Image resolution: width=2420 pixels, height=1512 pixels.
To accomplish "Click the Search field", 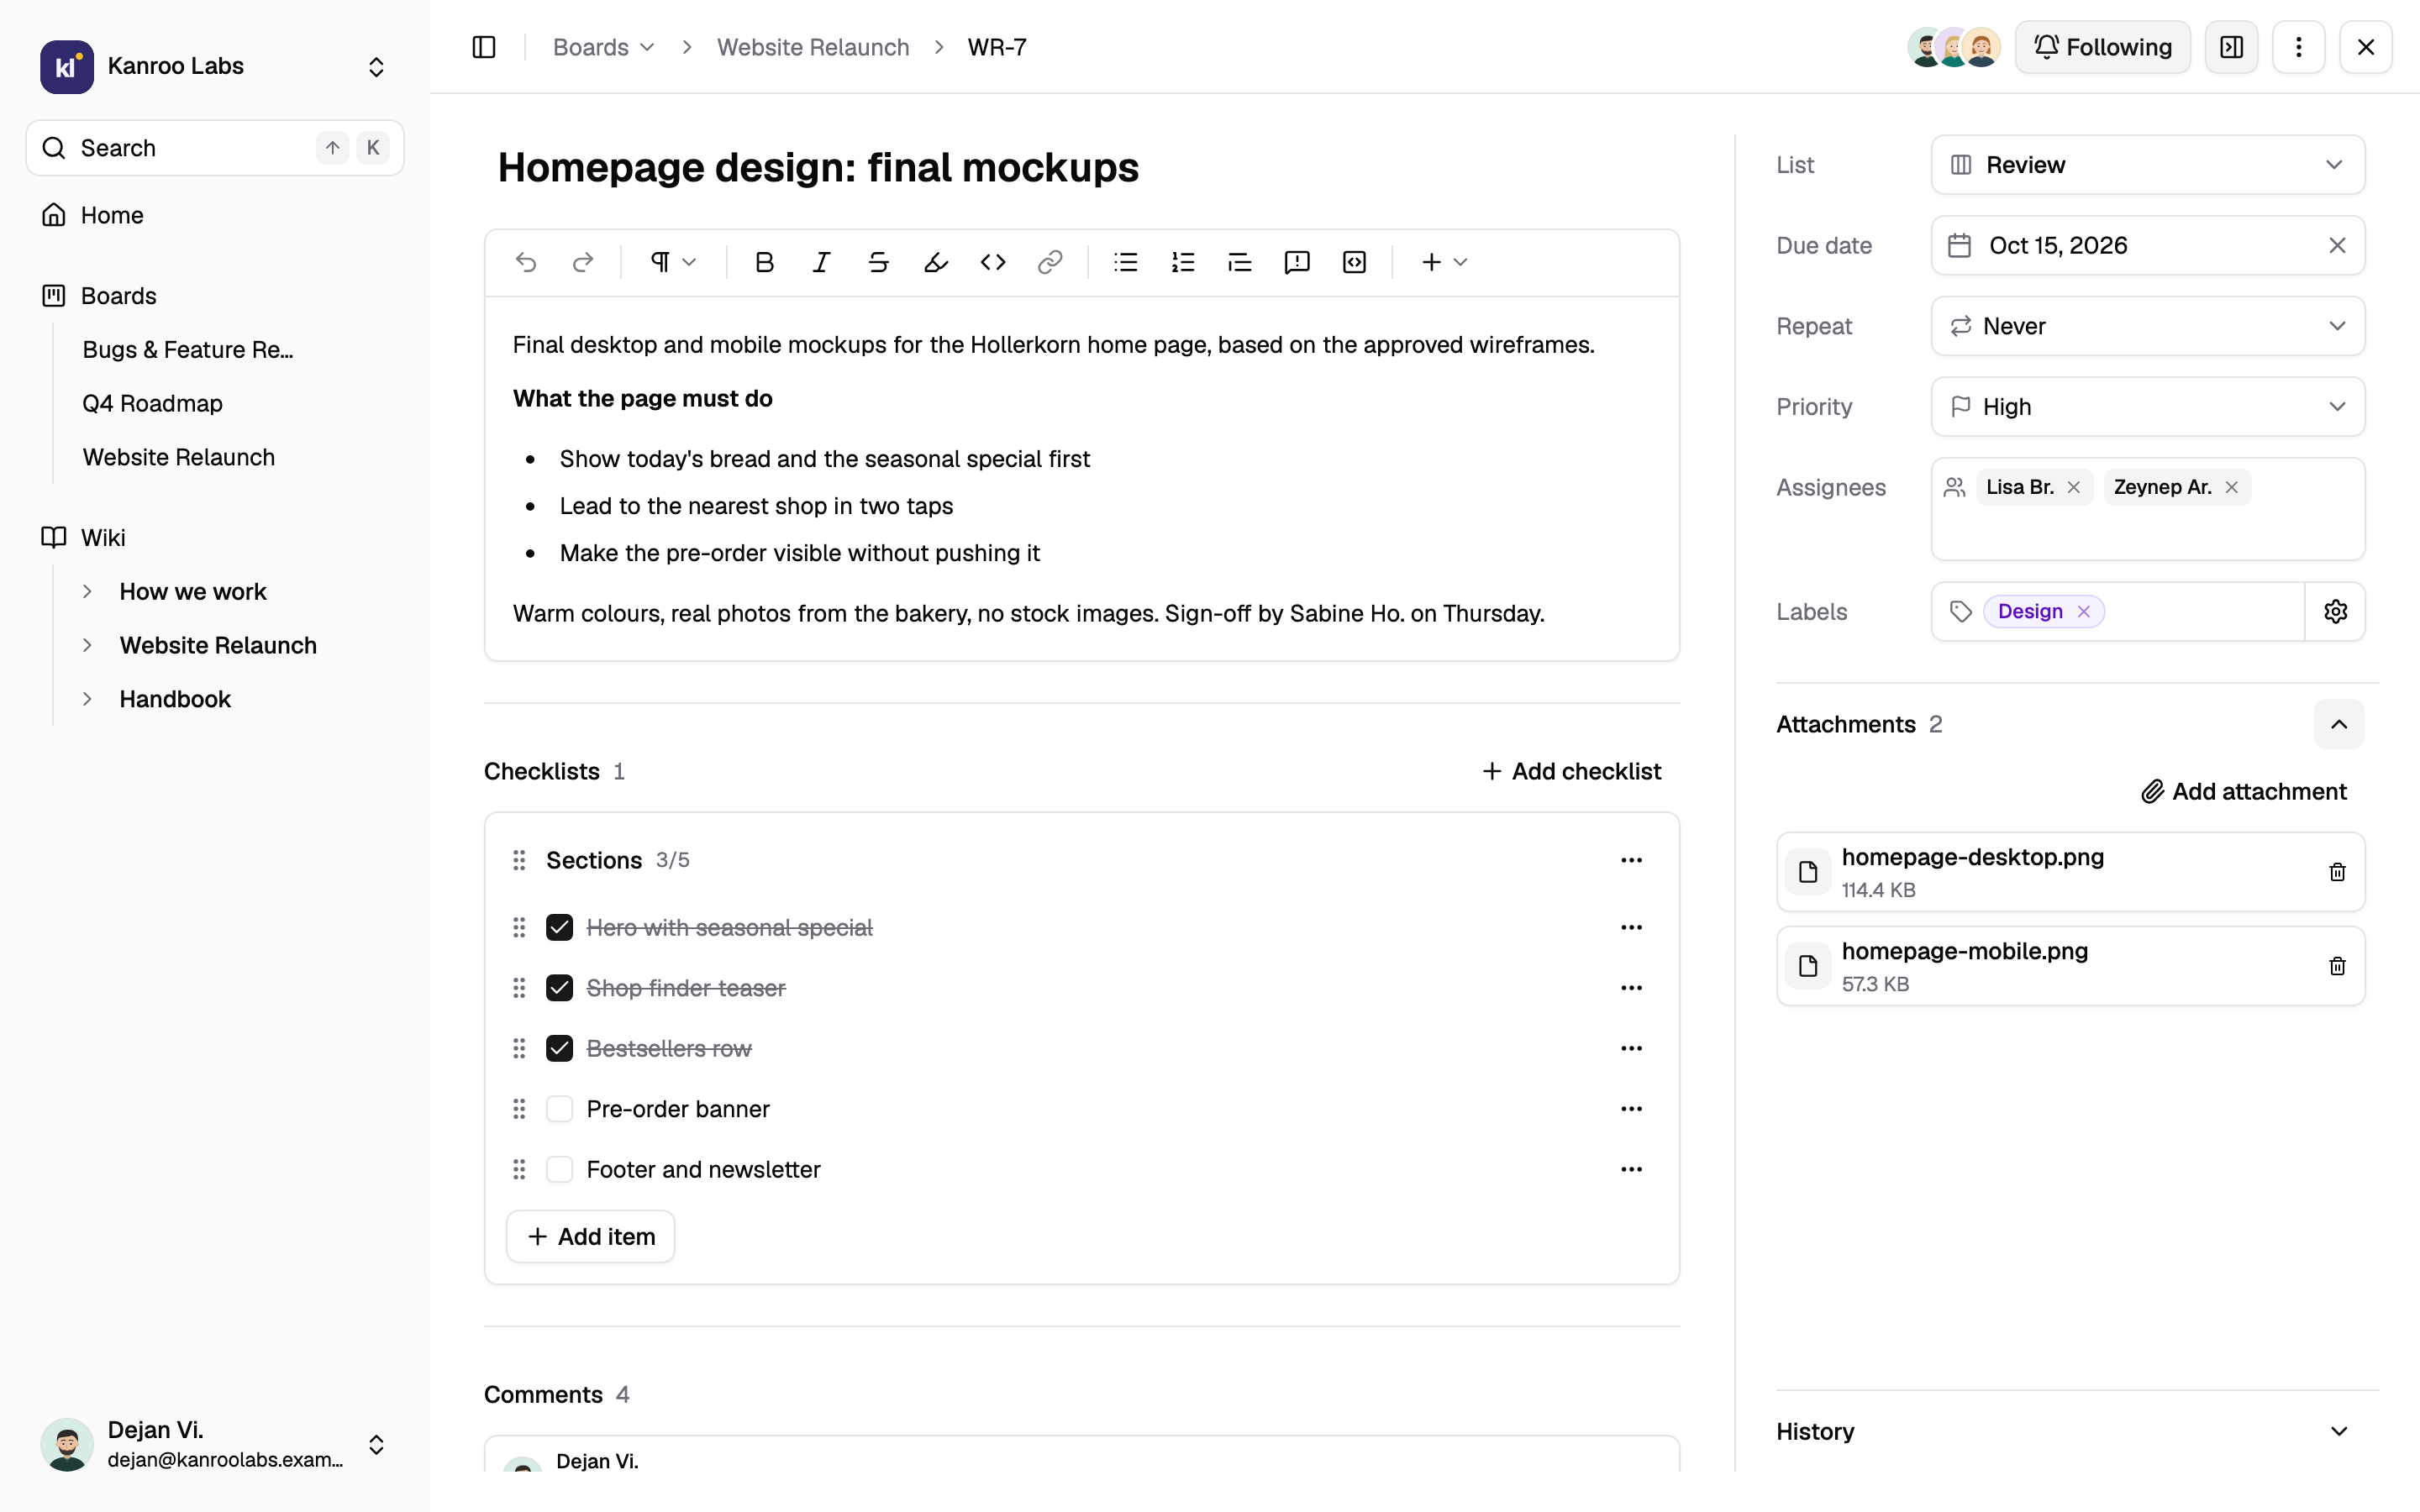I will pyautogui.click(x=214, y=148).
